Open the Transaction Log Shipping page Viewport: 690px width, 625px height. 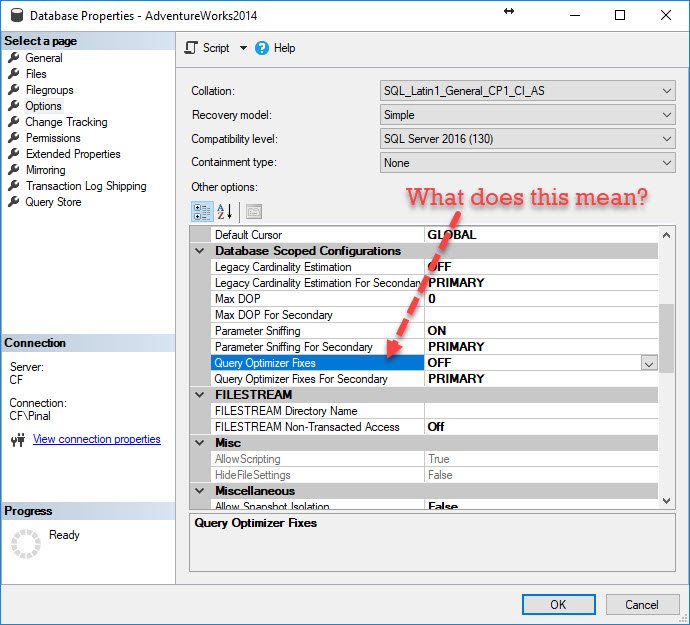pos(86,186)
